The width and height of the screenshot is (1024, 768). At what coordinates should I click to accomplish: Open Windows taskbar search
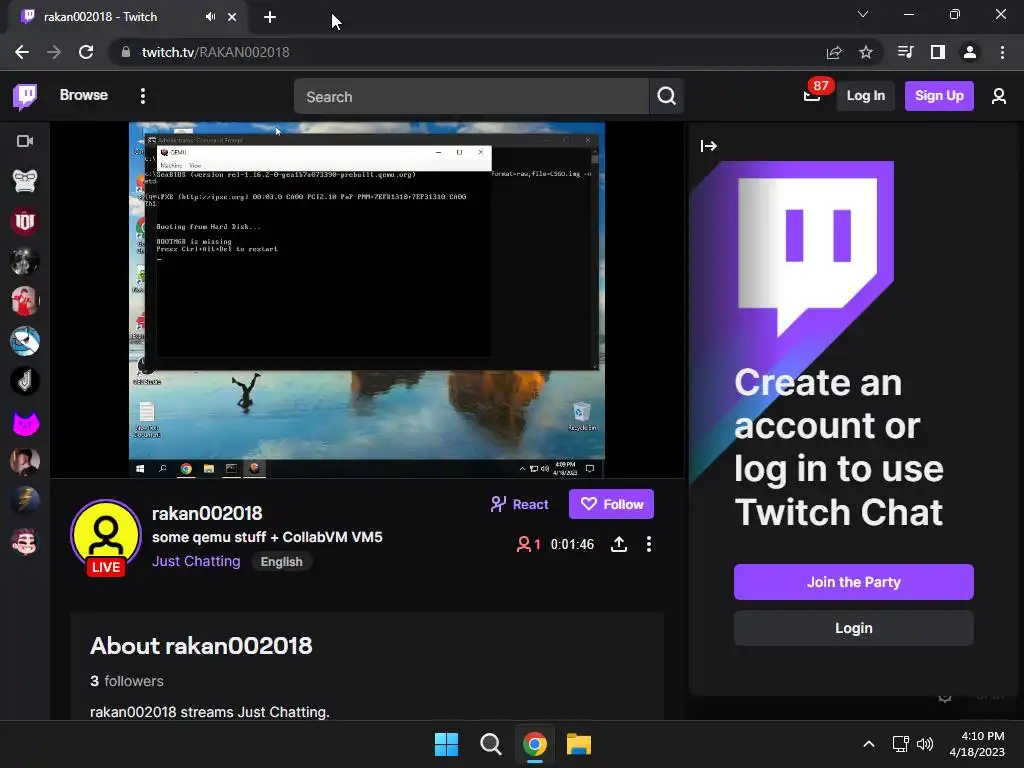click(490, 744)
